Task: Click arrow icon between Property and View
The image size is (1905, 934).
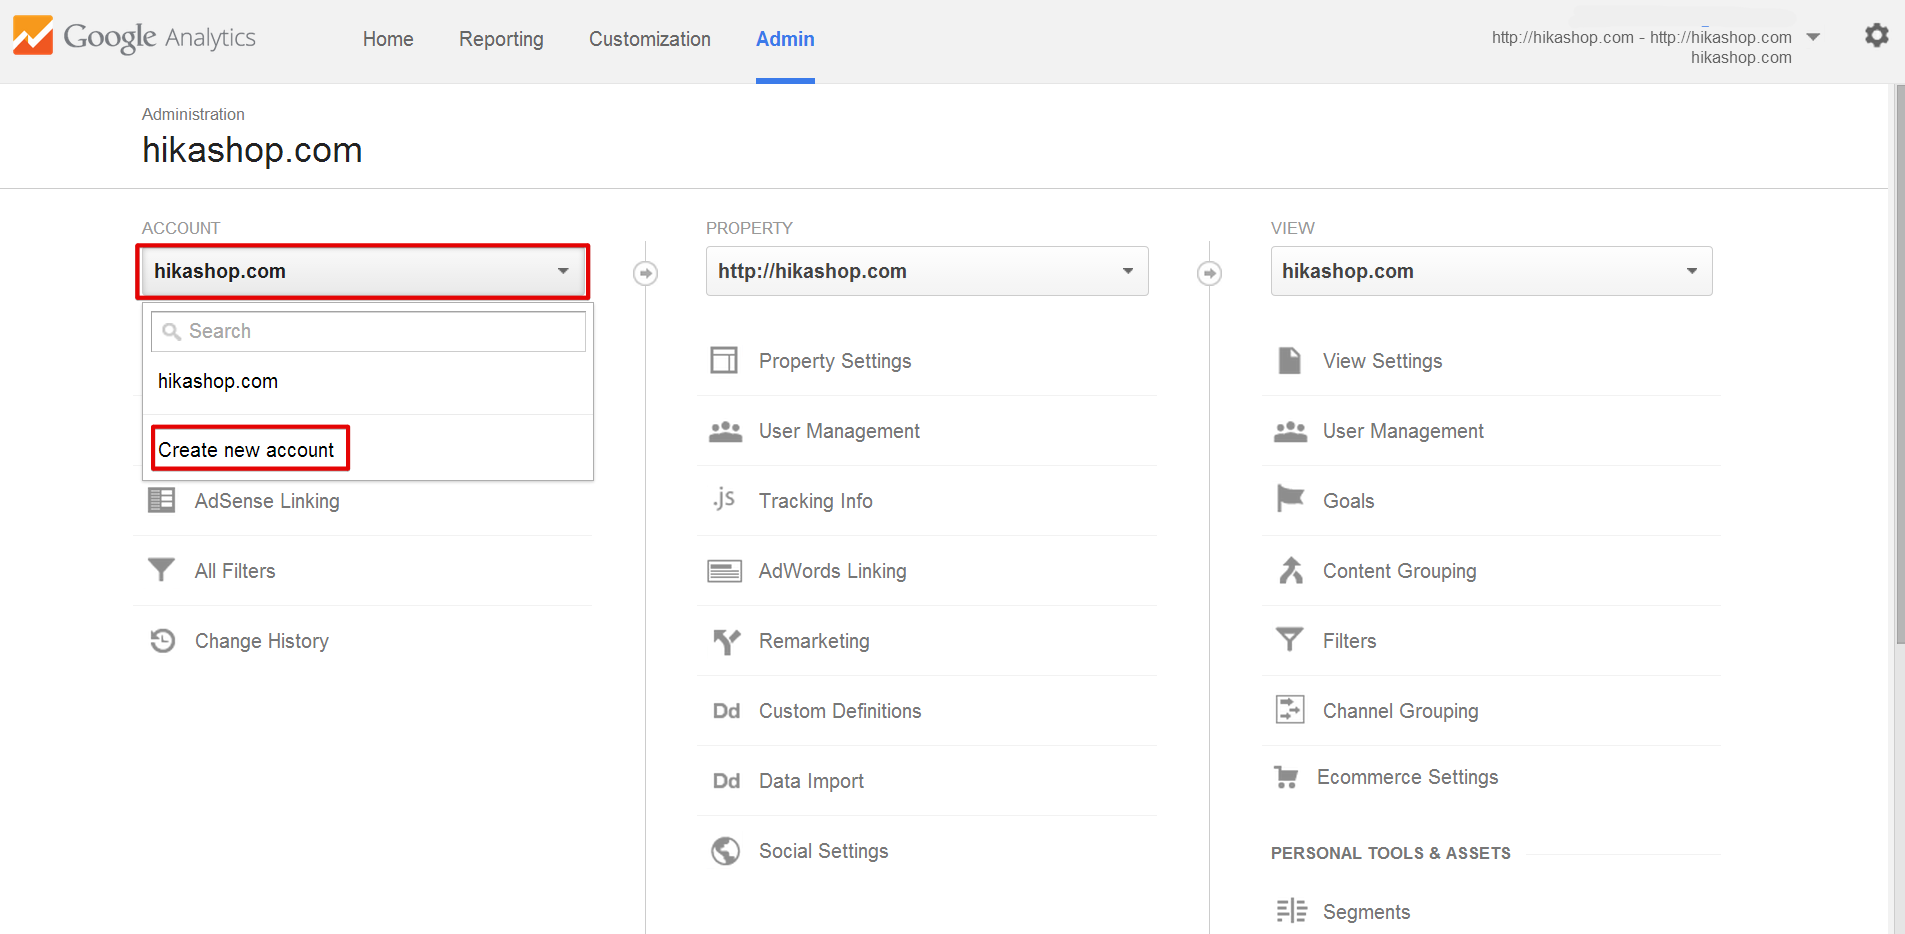Action: click(x=1210, y=273)
